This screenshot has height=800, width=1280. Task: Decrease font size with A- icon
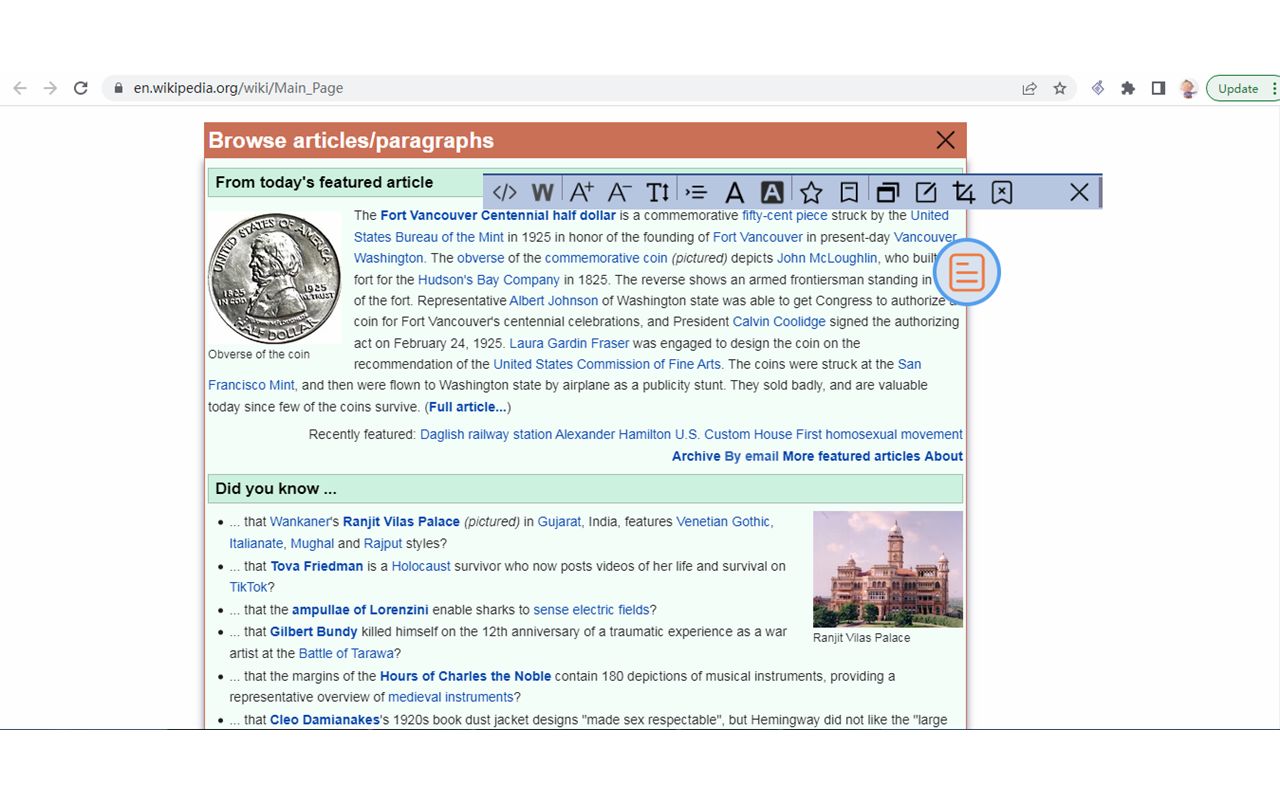click(x=619, y=192)
